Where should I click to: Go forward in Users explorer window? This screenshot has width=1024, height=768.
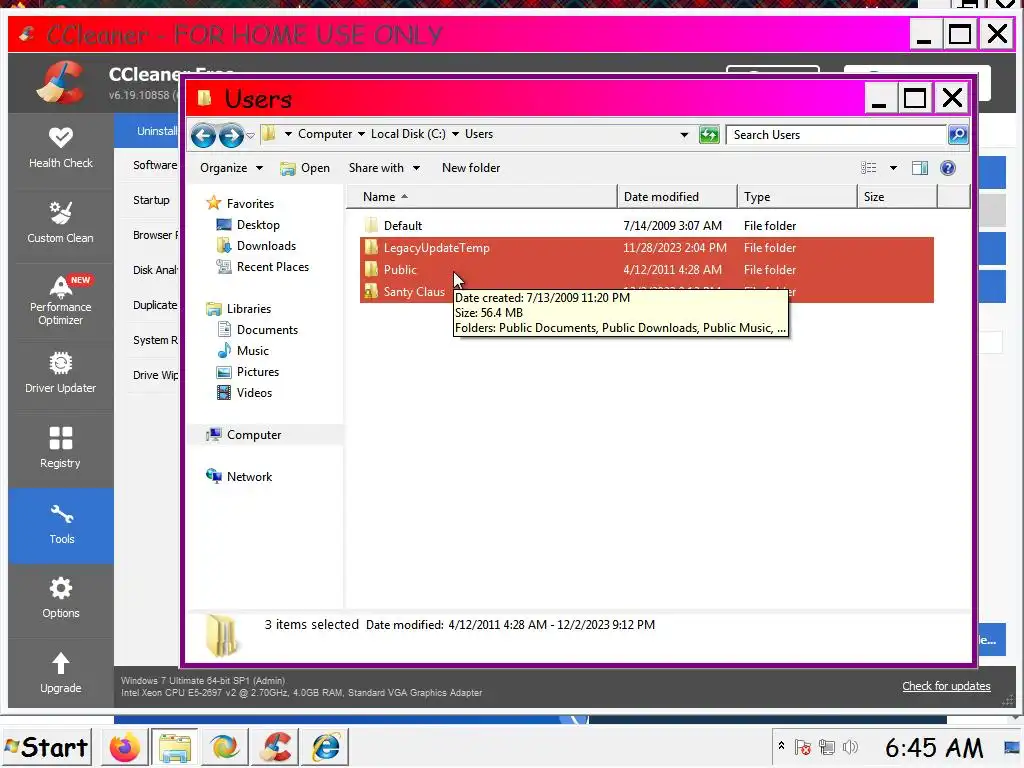[x=231, y=136]
